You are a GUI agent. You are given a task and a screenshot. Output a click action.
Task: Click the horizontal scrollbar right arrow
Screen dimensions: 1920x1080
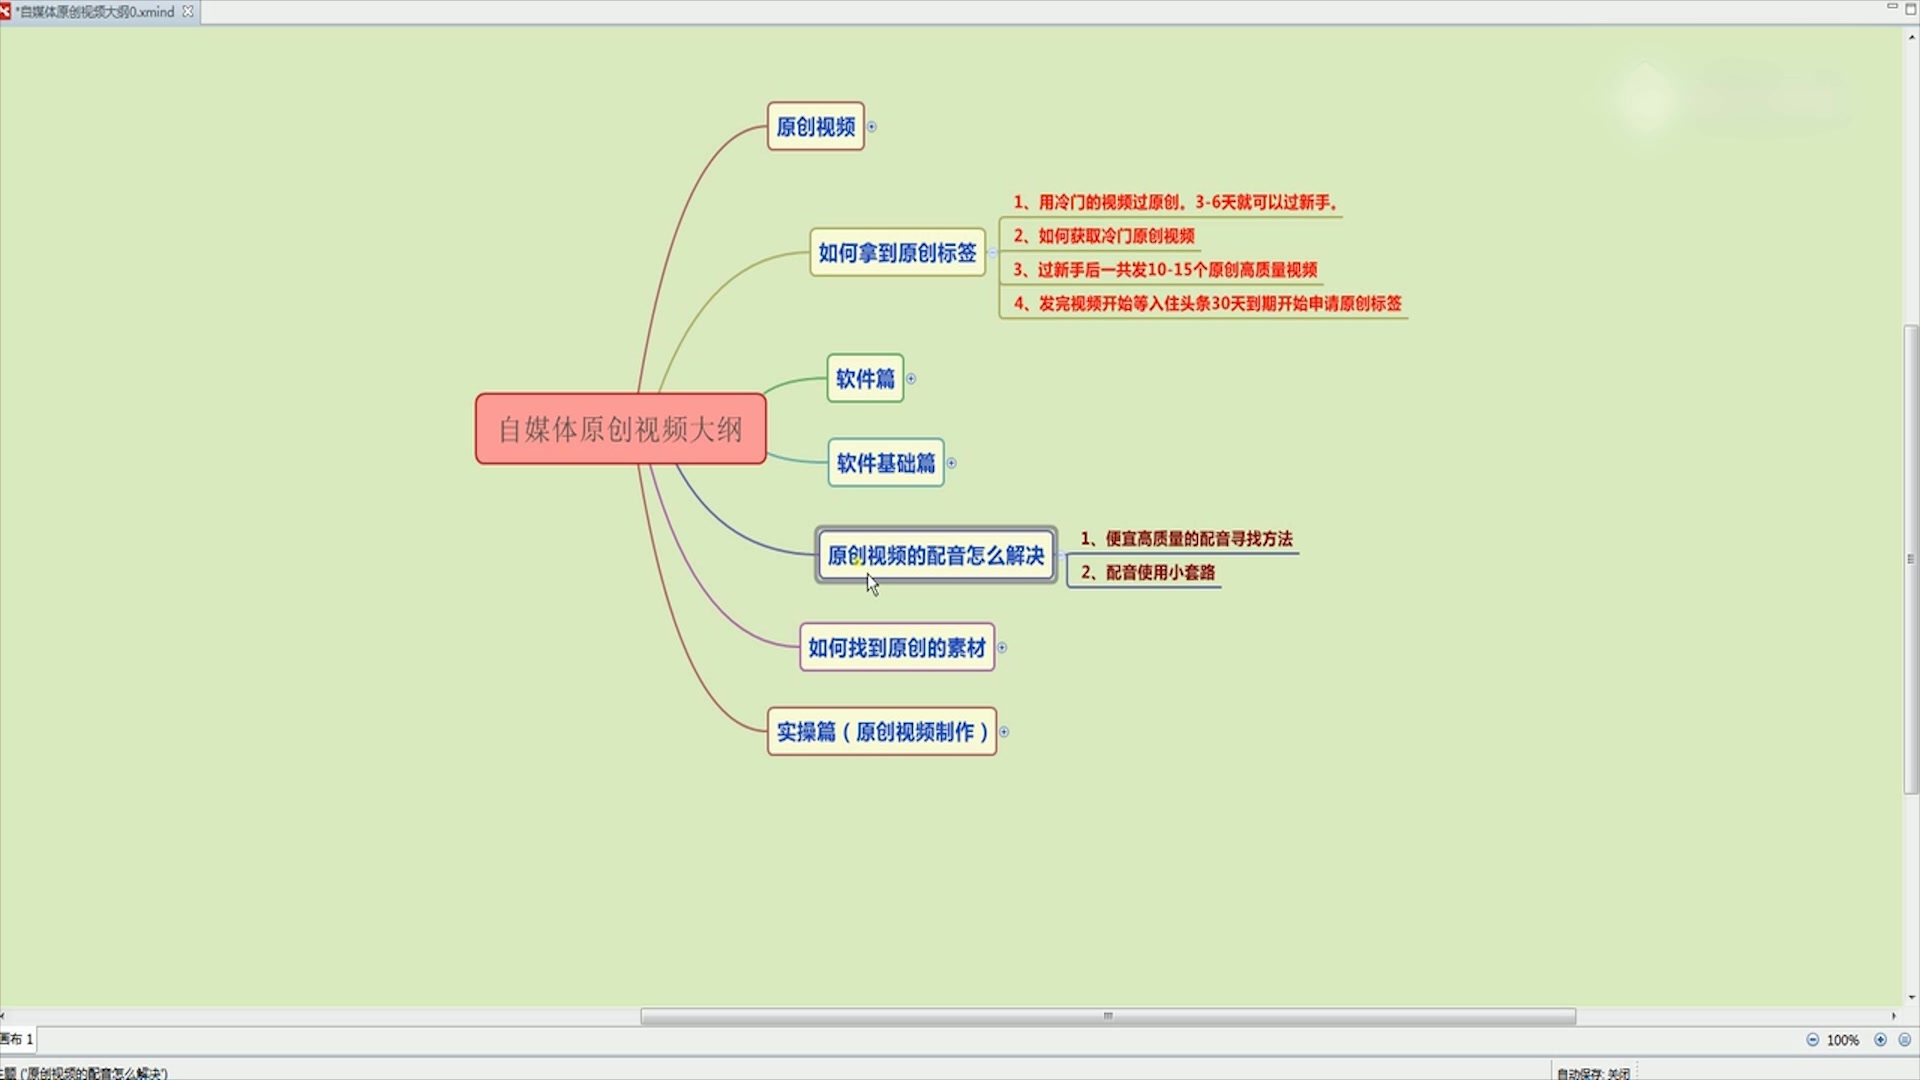tap(1893, 1016)
